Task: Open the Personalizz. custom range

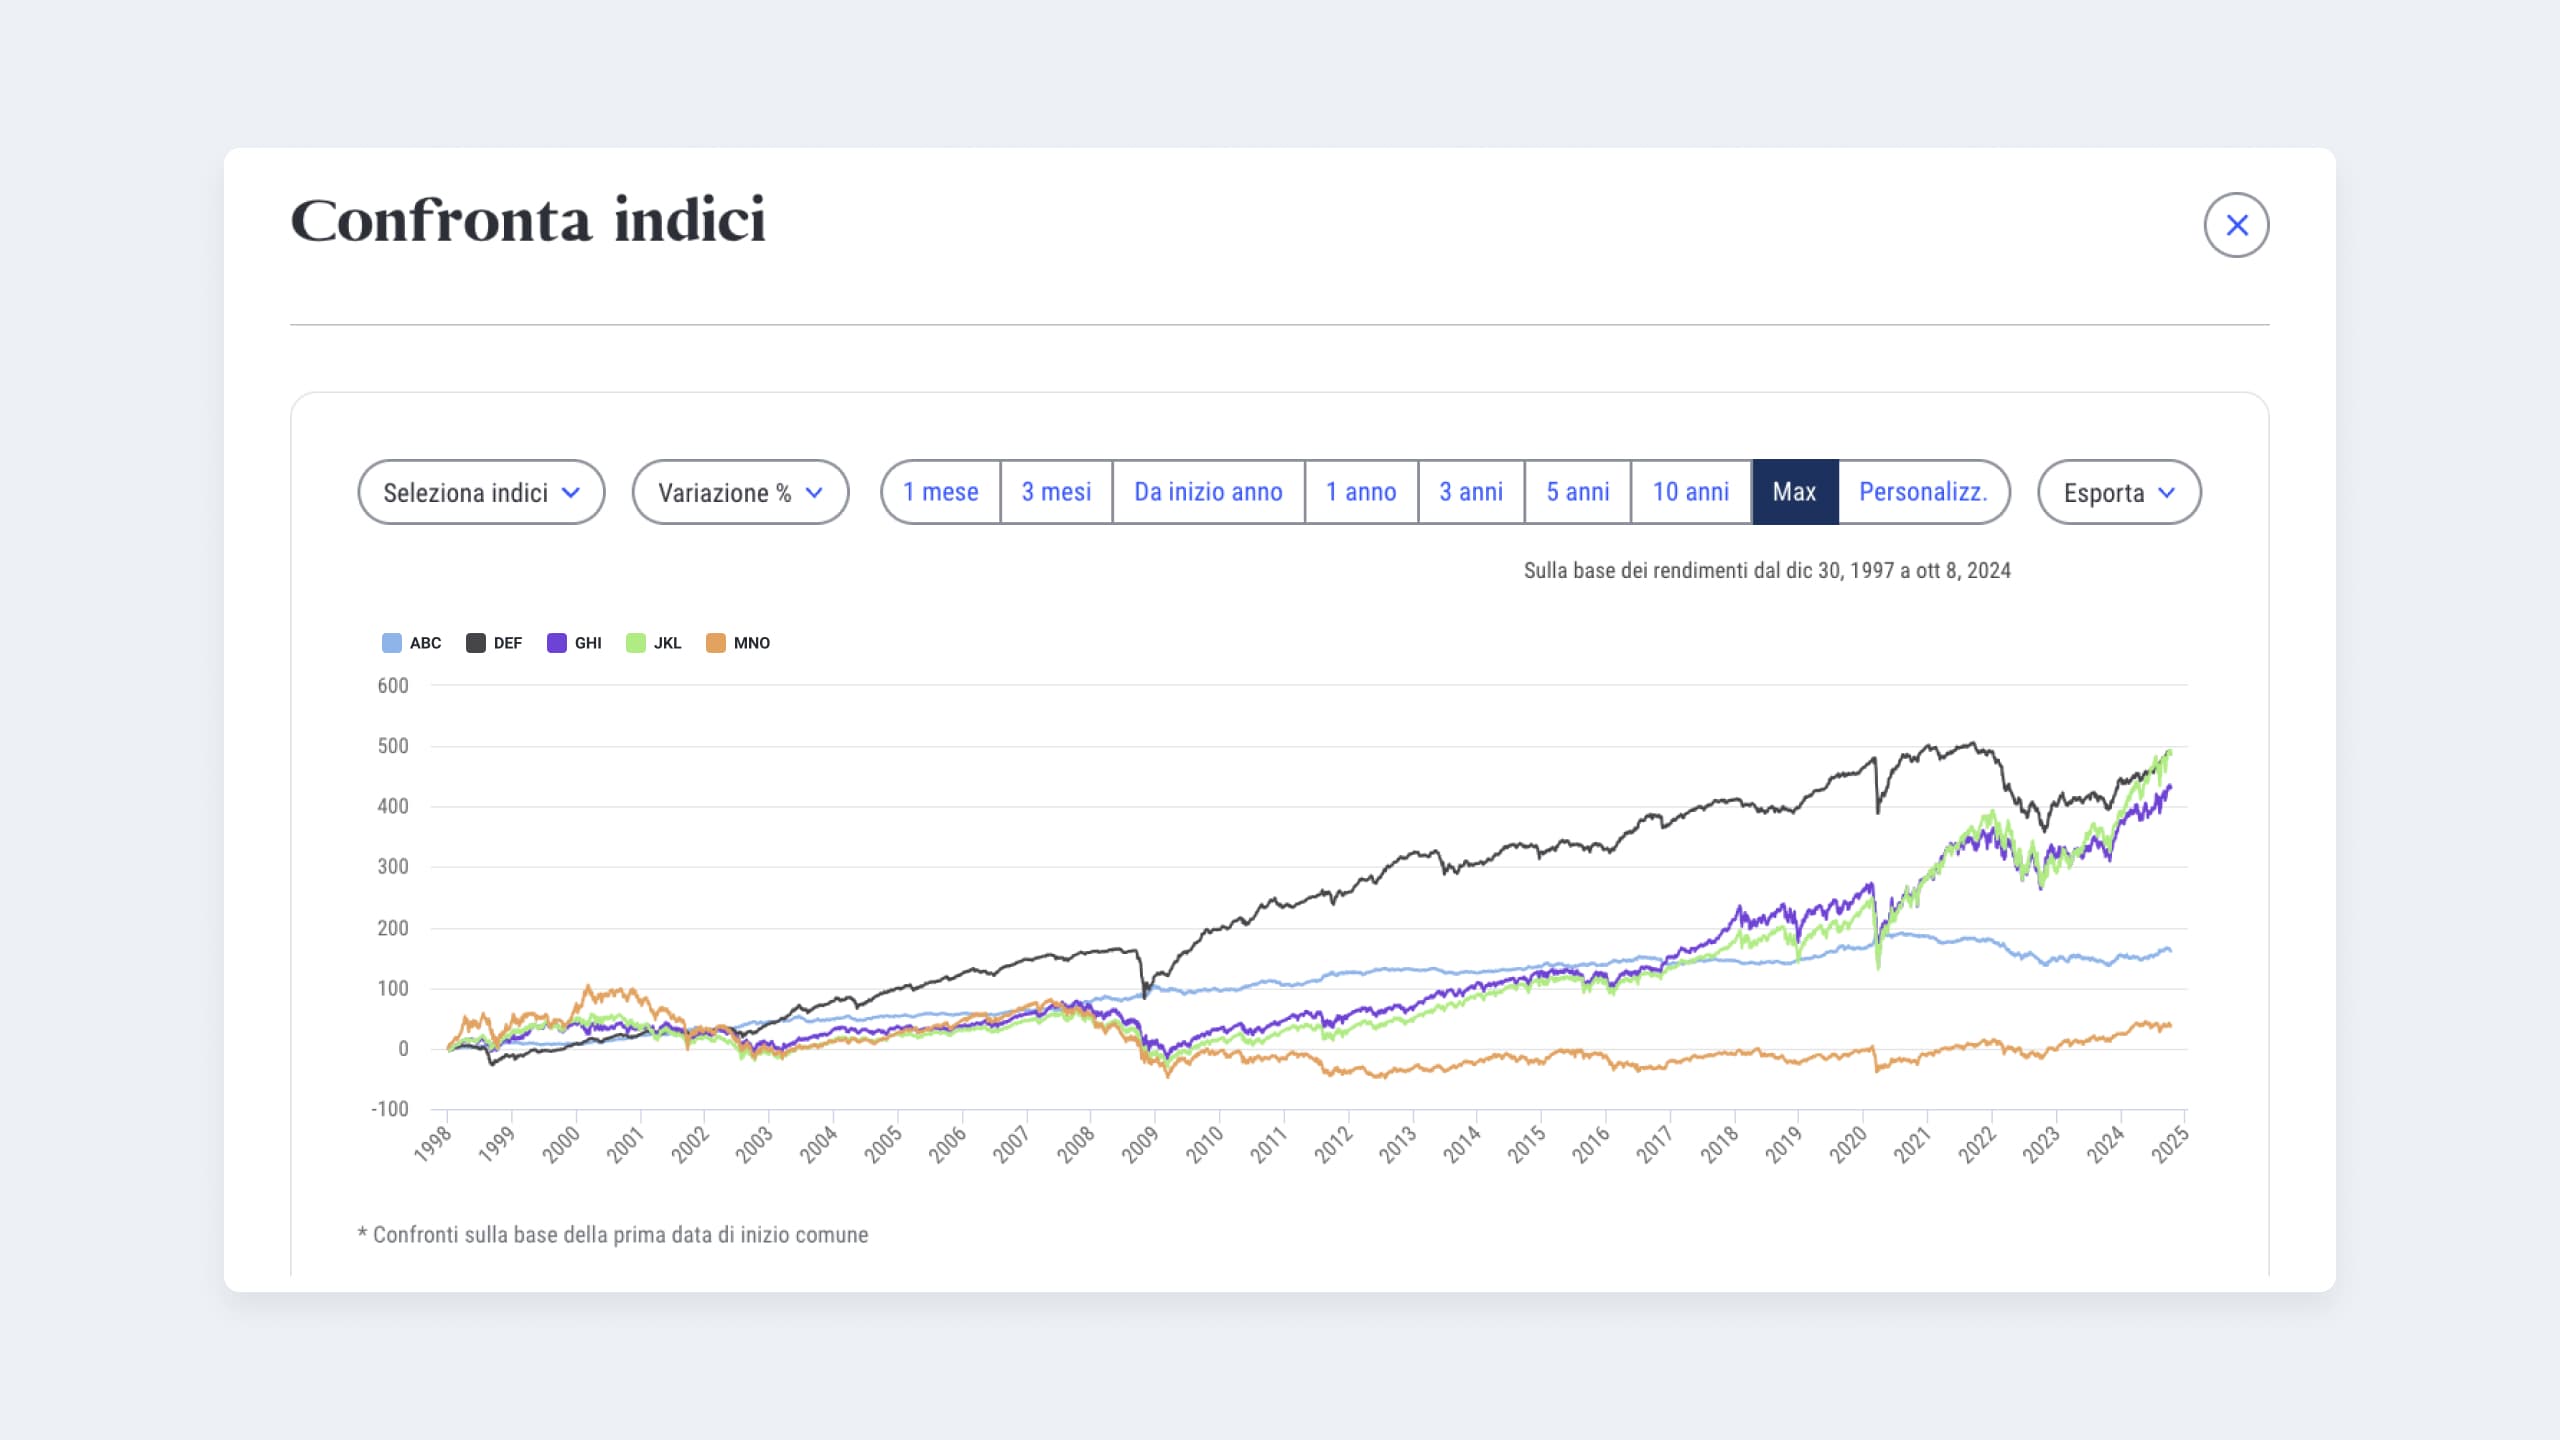Action: click(1923, 492)
